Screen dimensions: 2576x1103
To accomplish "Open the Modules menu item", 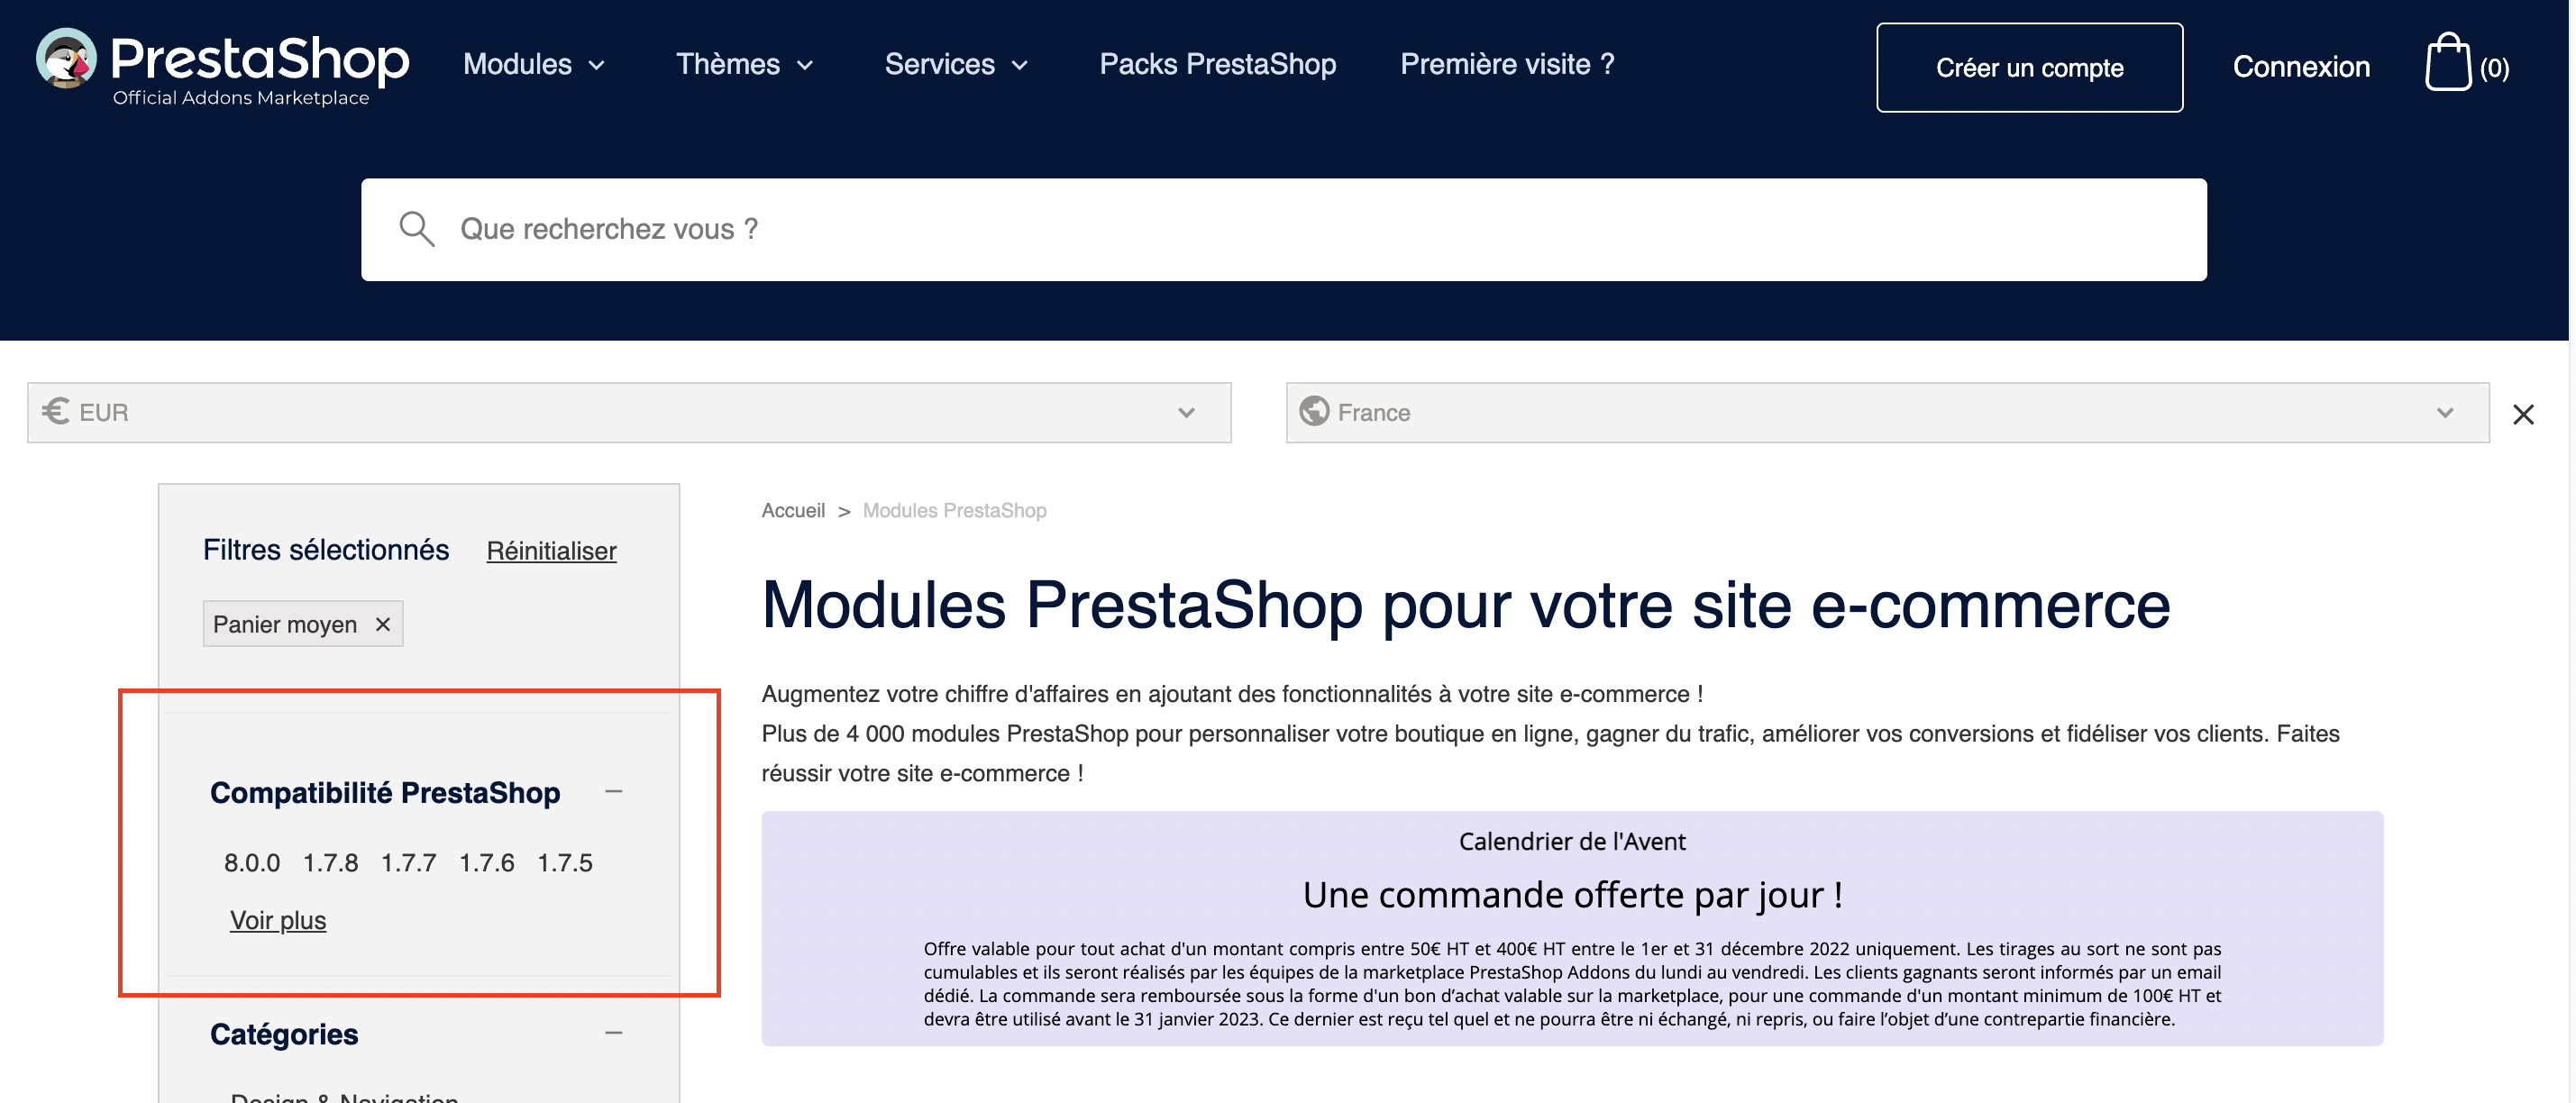I will tap(516, 66).
